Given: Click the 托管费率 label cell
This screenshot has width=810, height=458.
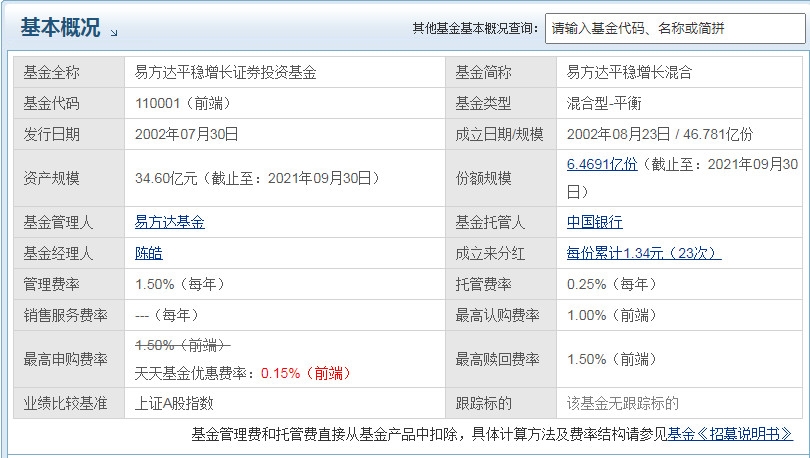Looking at the screenshot, I should (501, 284).
